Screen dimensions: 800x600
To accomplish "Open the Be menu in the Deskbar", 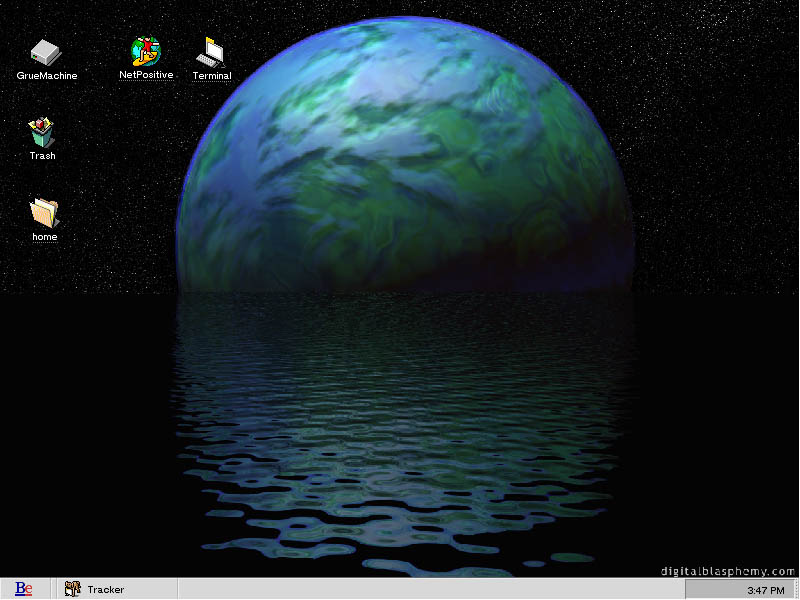I will tap(24, 589).
